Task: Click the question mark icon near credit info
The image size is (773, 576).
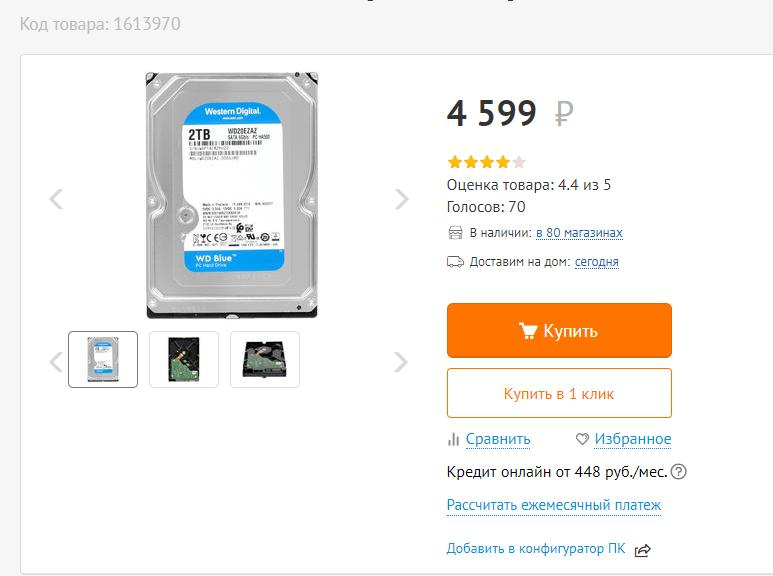Action: [x=679, y=471]
